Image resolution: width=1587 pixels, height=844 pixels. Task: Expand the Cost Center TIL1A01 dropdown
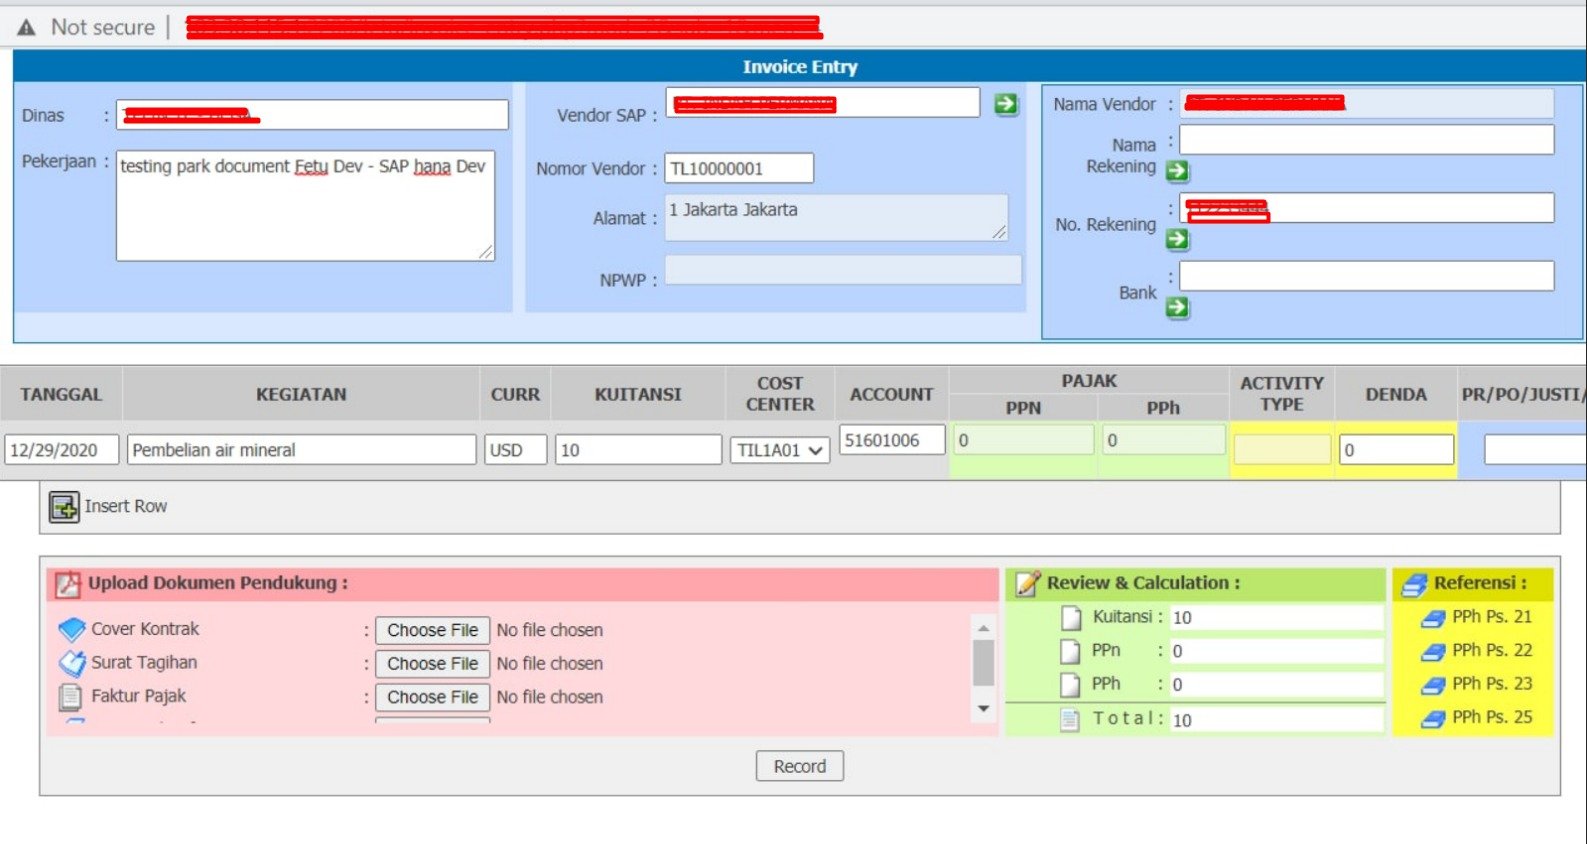click(779, 451)
